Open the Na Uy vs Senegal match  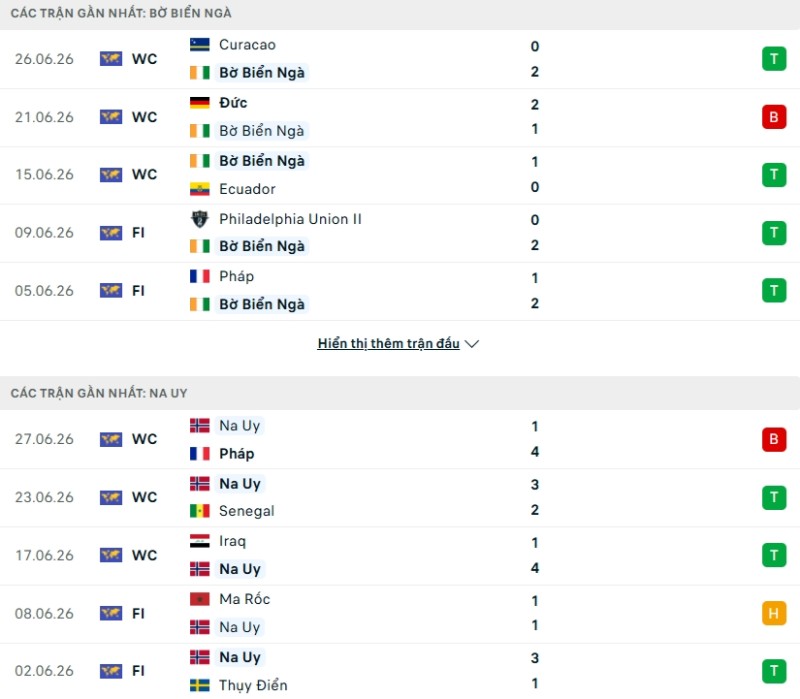point(400,497)
